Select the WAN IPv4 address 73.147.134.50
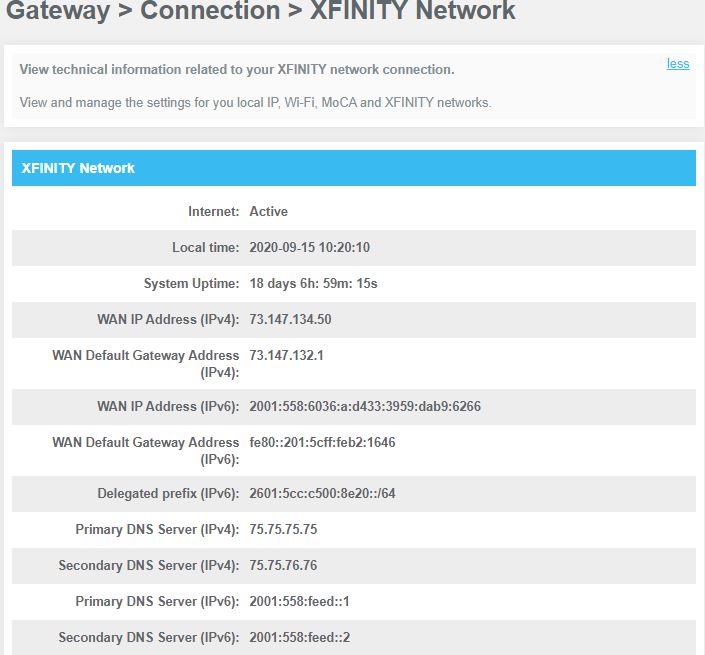 pos(290,320)
